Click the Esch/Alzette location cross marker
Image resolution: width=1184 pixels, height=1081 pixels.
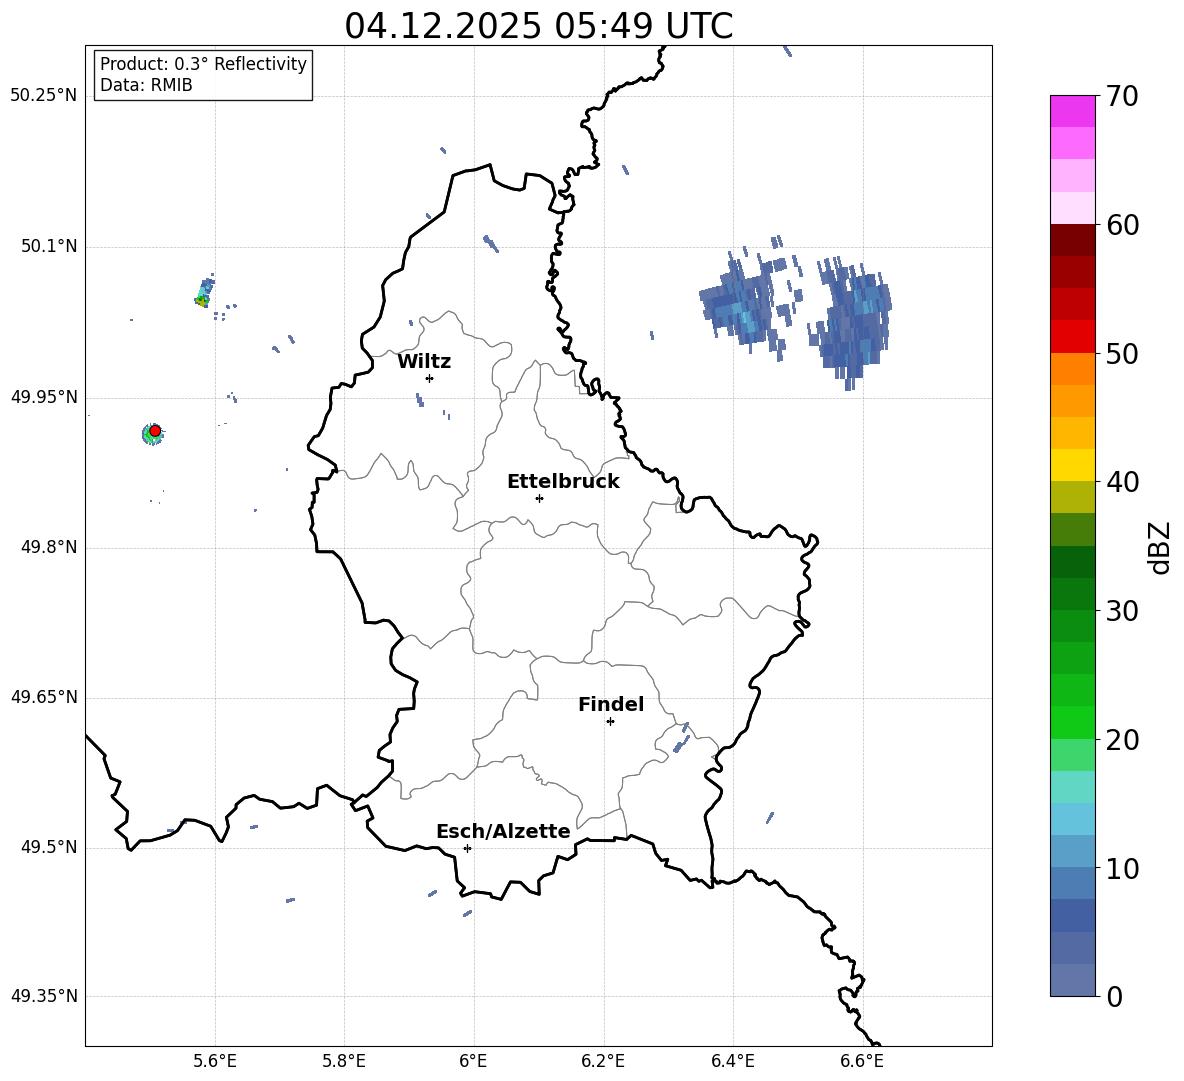[x=467, y=848]
